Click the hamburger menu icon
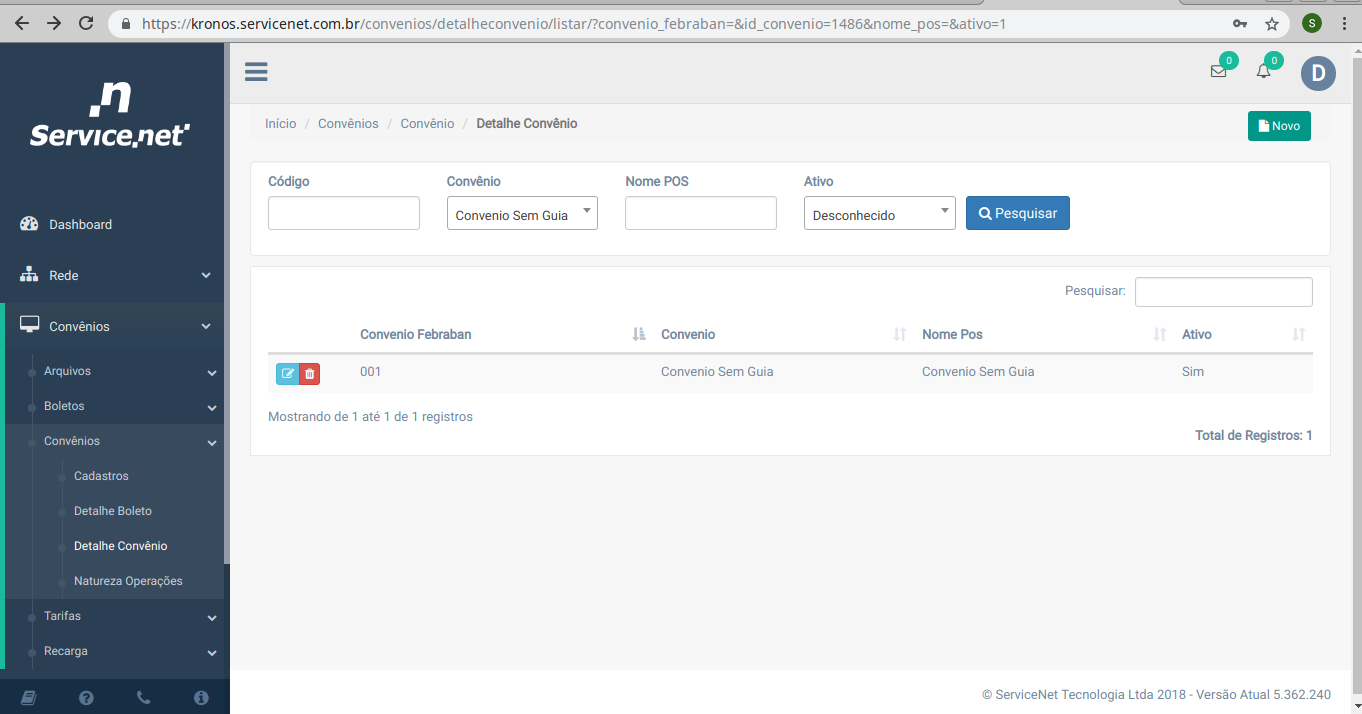 256,72
